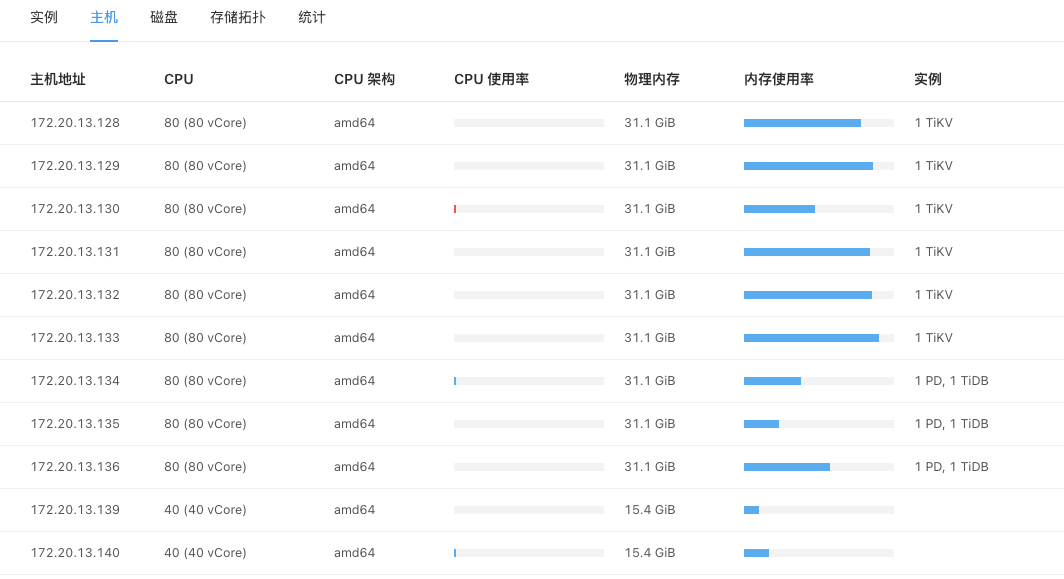Screen dimensions: 1064x579
Task: Select the 主机 tab
Action: [104, 18]
